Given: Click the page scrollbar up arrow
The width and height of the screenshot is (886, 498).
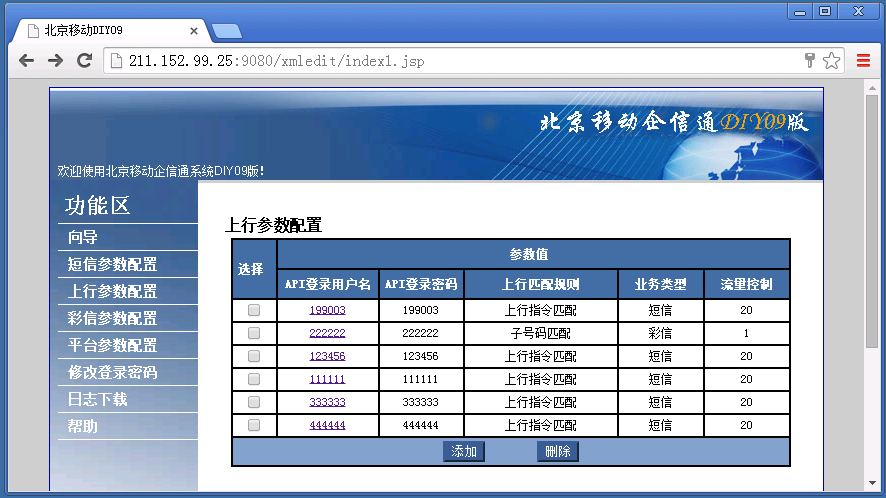Looking at the screenshot, I should click(872, 88).
